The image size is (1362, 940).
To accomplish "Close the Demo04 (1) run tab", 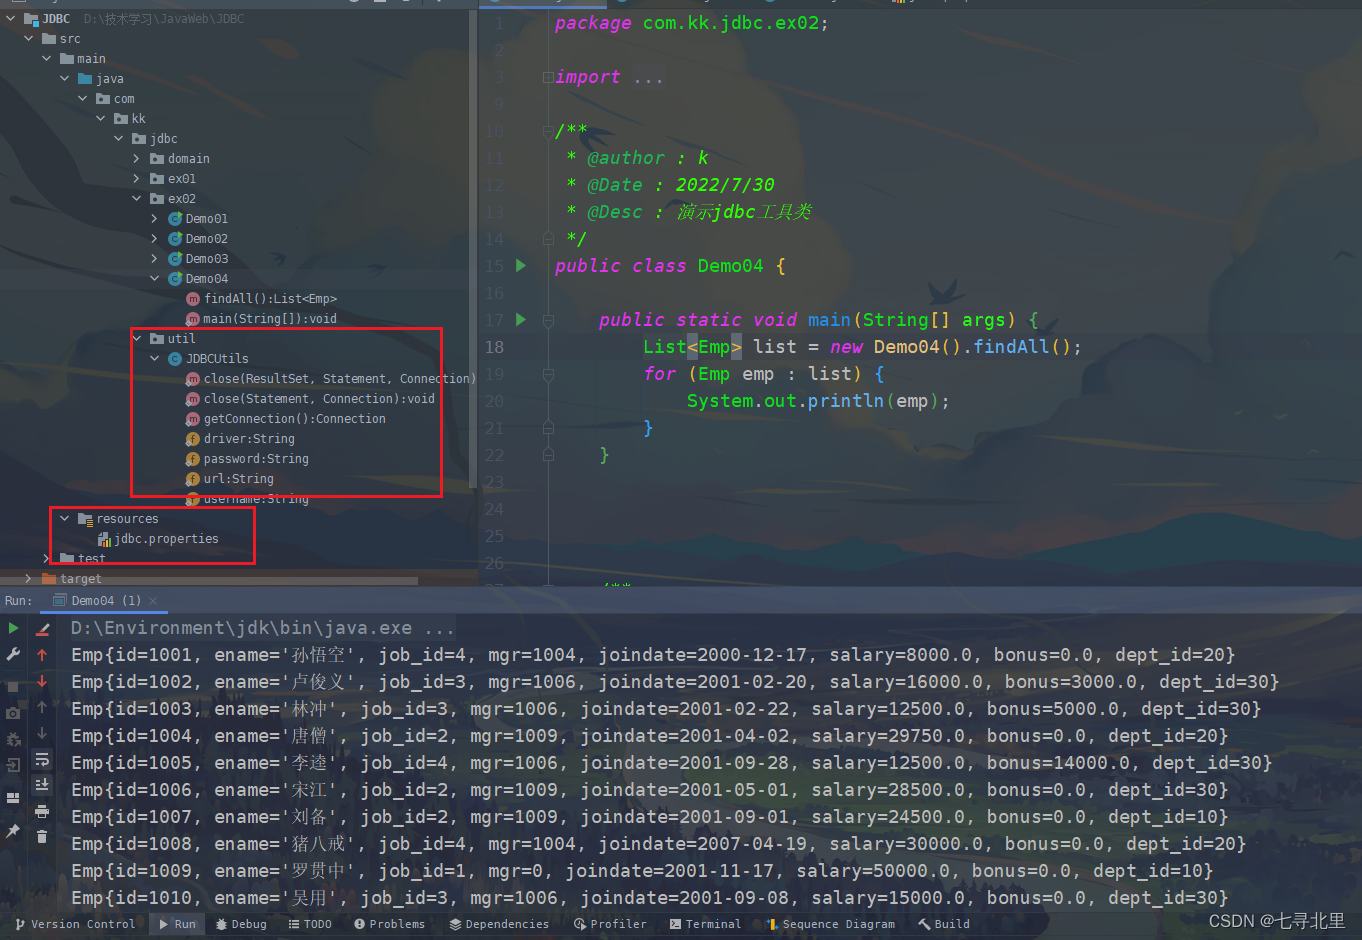I will (x=153, y=601).
